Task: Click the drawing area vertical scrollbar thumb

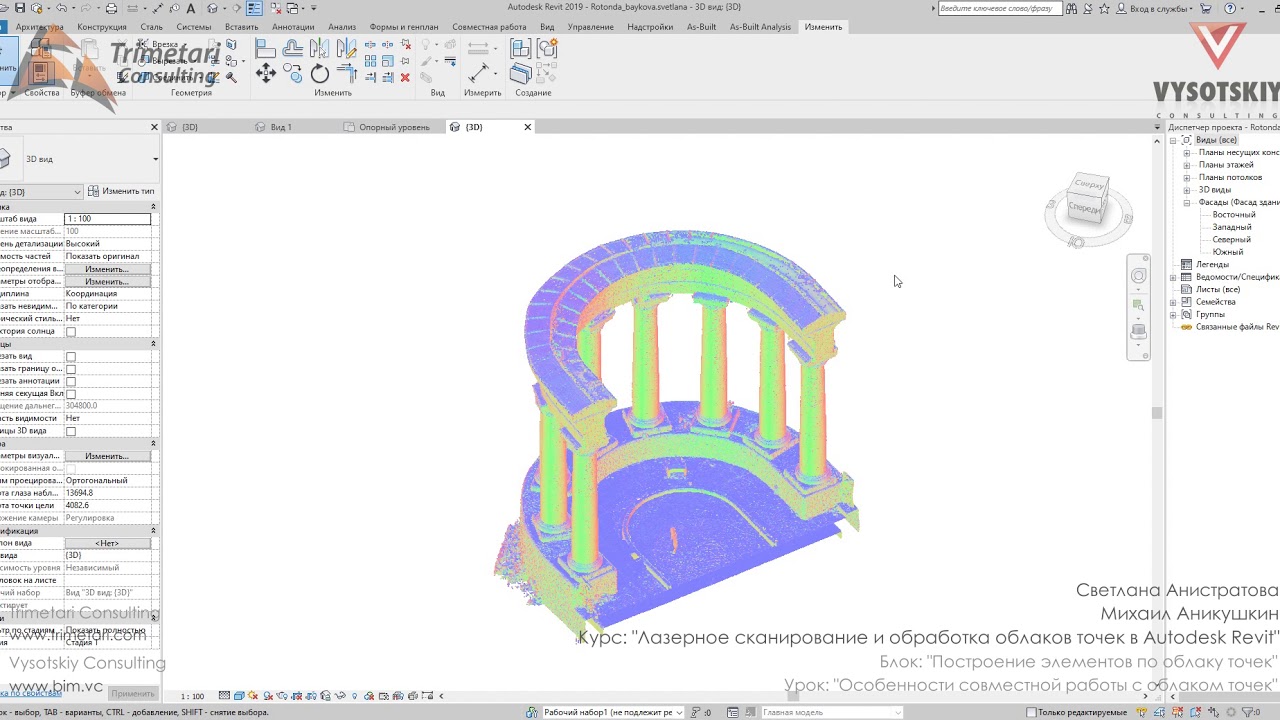Action: pyautogui.click(x=1157, y=413)
